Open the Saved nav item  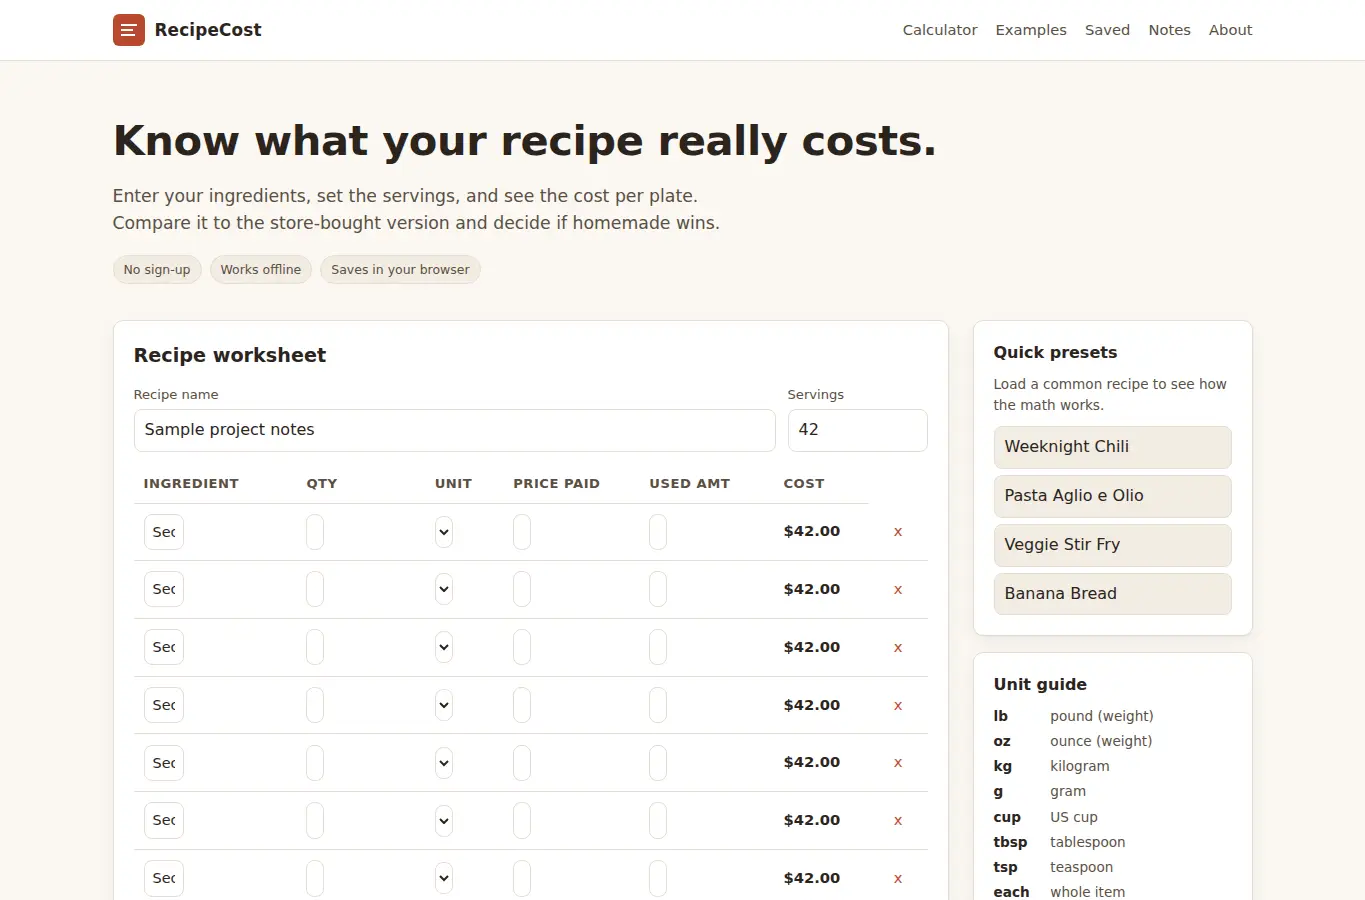pos(1107,30)
